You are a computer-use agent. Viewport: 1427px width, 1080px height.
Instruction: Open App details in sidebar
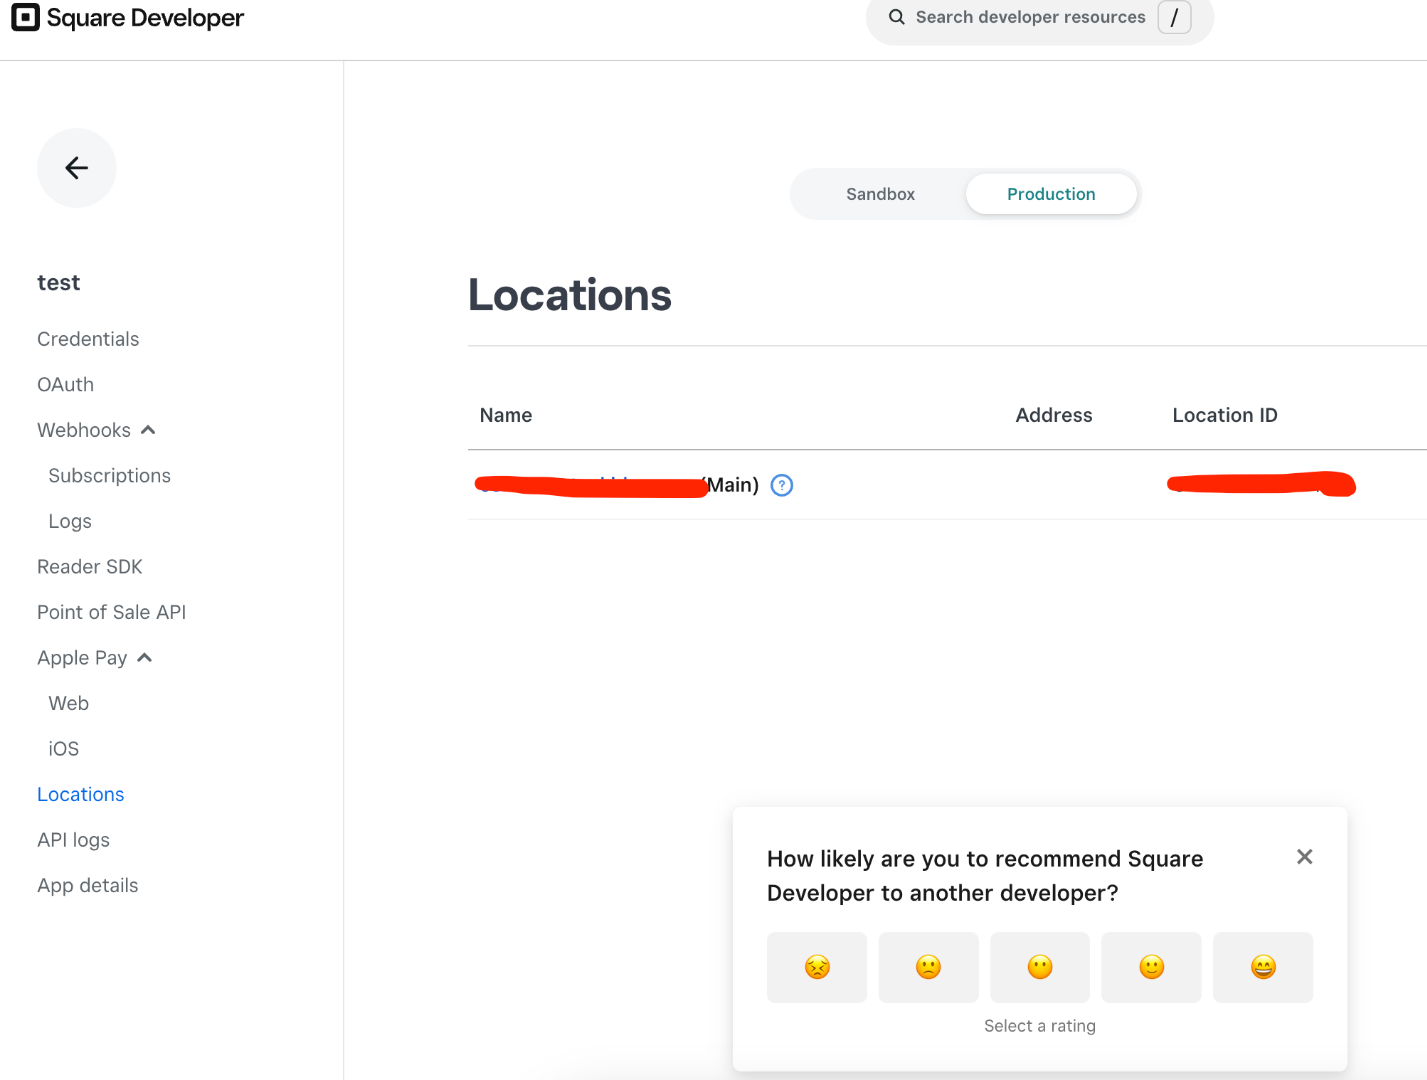[x=88, y=886]
